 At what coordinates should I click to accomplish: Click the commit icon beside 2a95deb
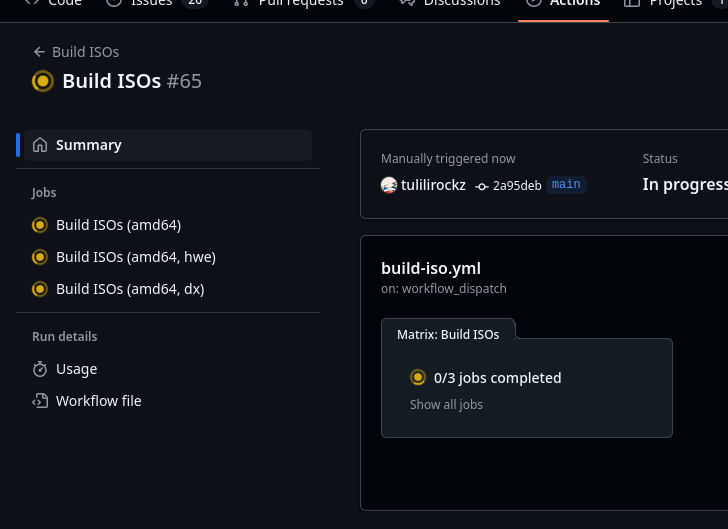482,186
